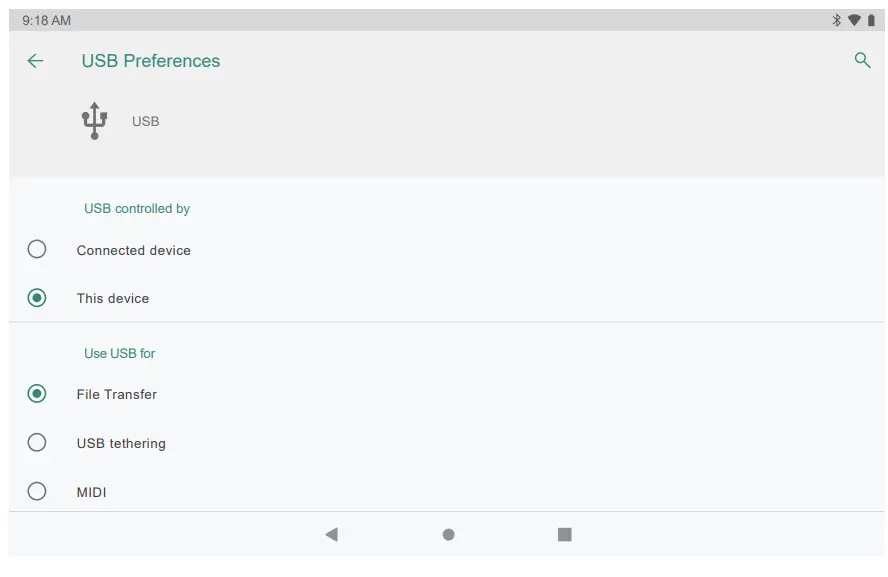Tap the Bluetooth status bar icon
The width and height of the screenshot is (888, 577).
(837, 20)
